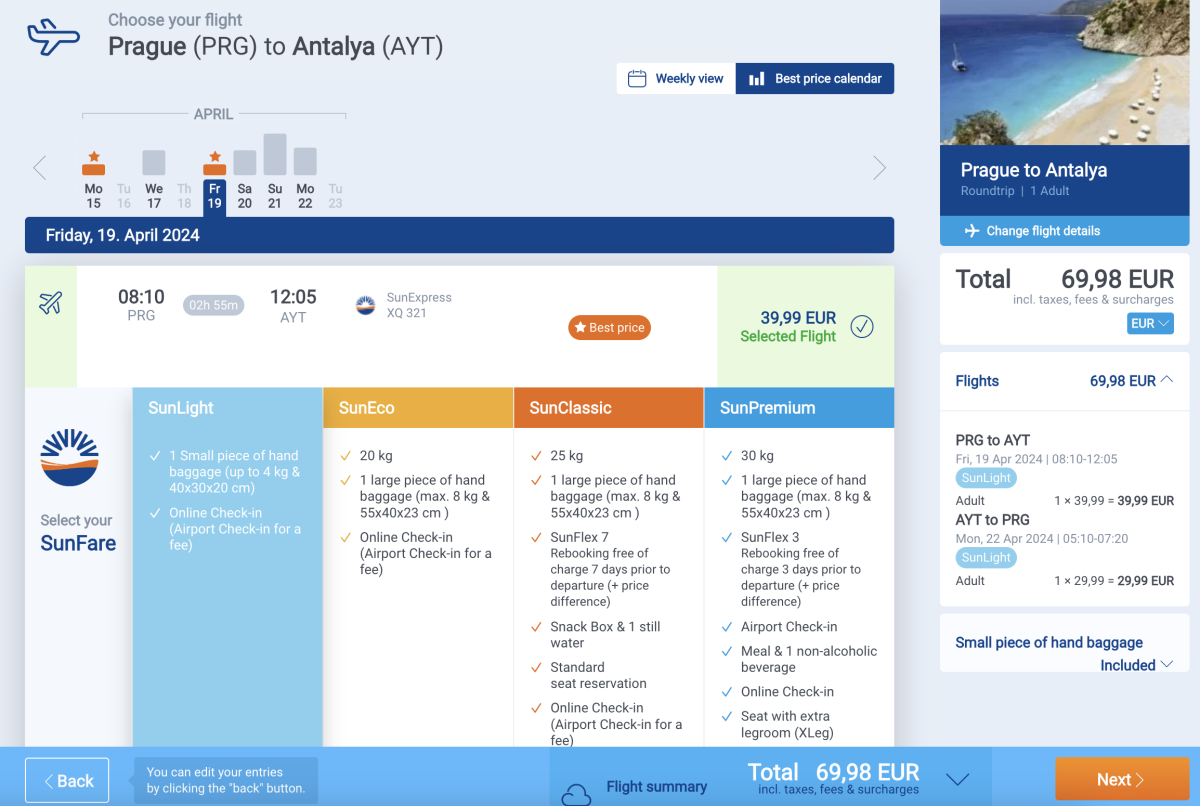Image resolution: width=1200 pixels, height=806 pixels.
Task: Click the SunExpress sun logo above SunFare
Action: pos(70,457)
